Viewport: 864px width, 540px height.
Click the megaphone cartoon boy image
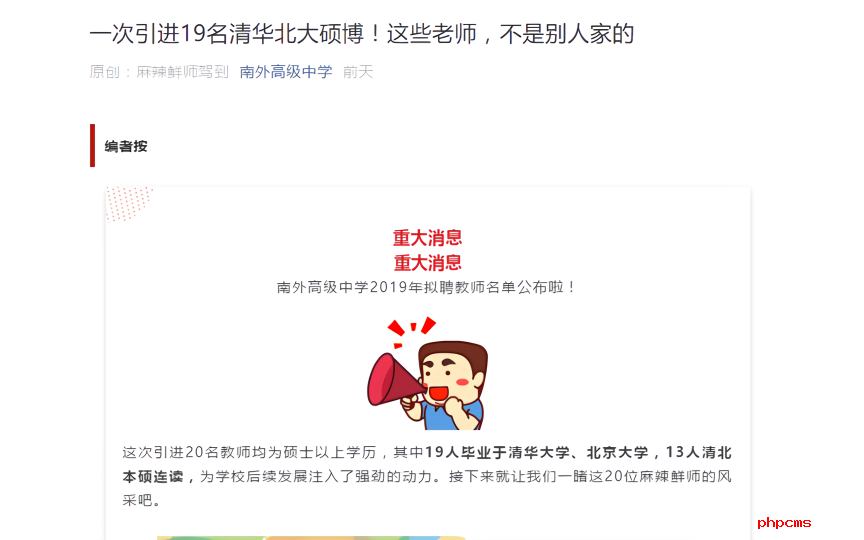[428, 373]
